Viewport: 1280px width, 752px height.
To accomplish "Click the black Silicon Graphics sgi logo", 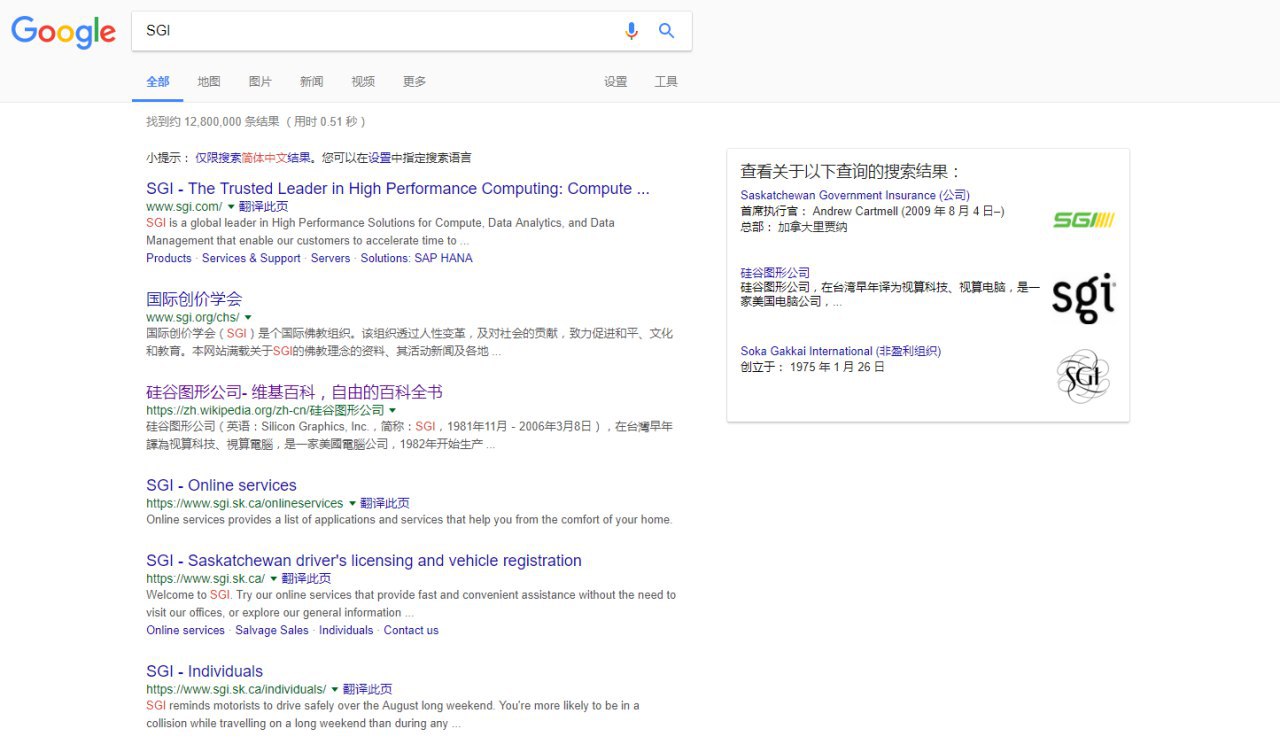I will tap(1084, 297).
